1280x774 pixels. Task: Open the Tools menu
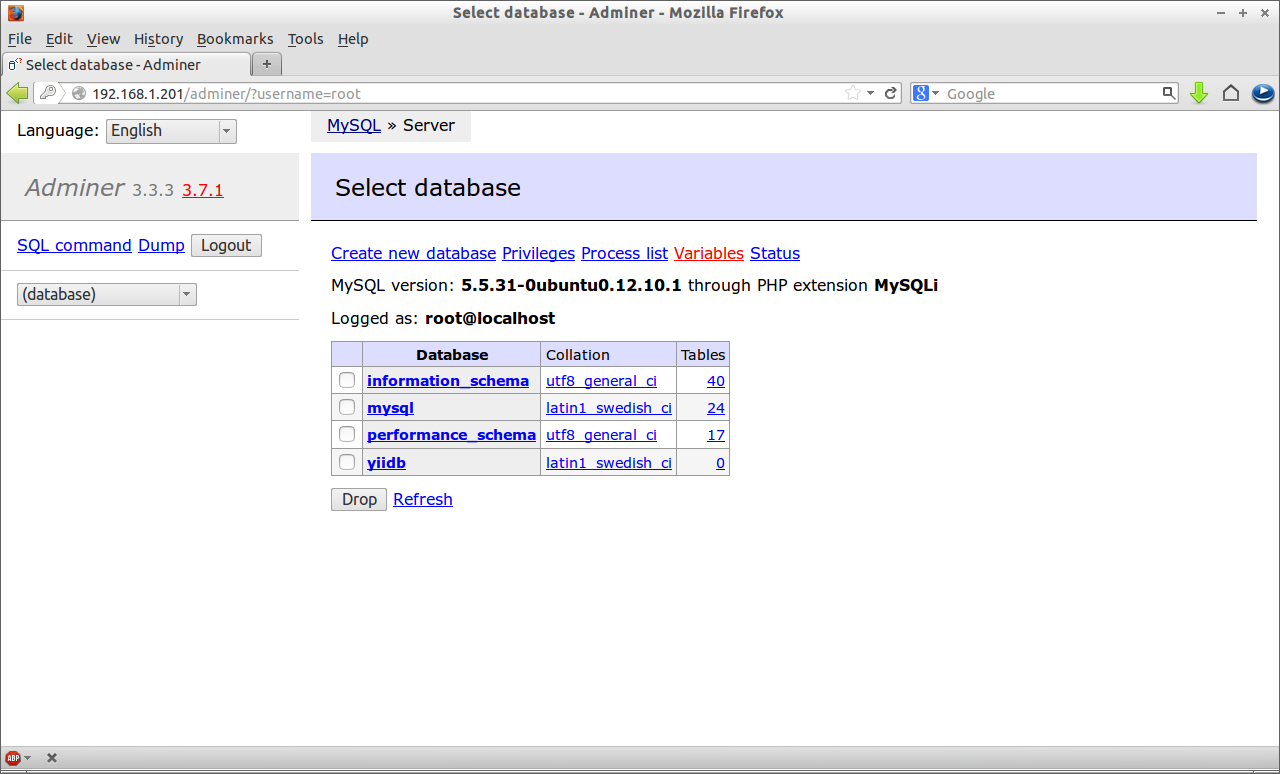pos(305,39)
